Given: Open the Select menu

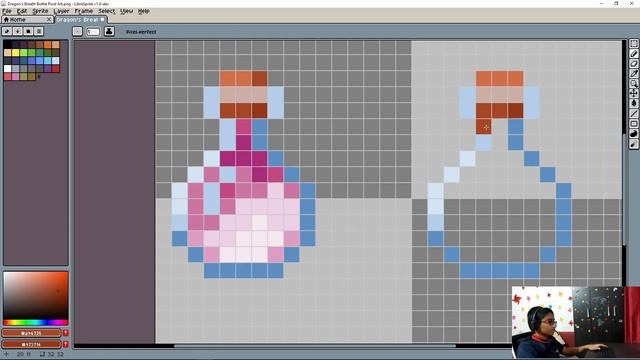Looking at the screenshot, I should click(x=107, y=11).
